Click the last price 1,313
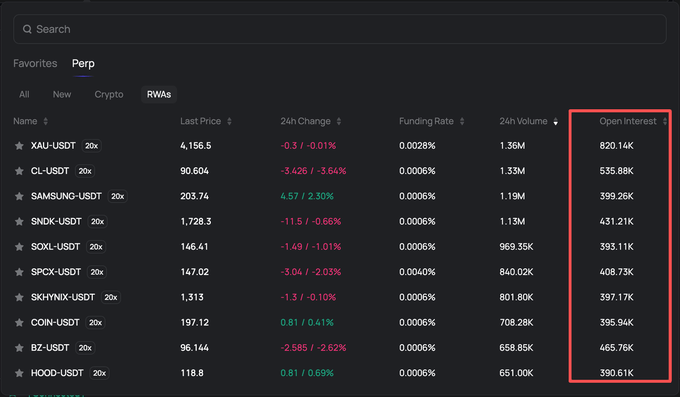 pos(192,297)
